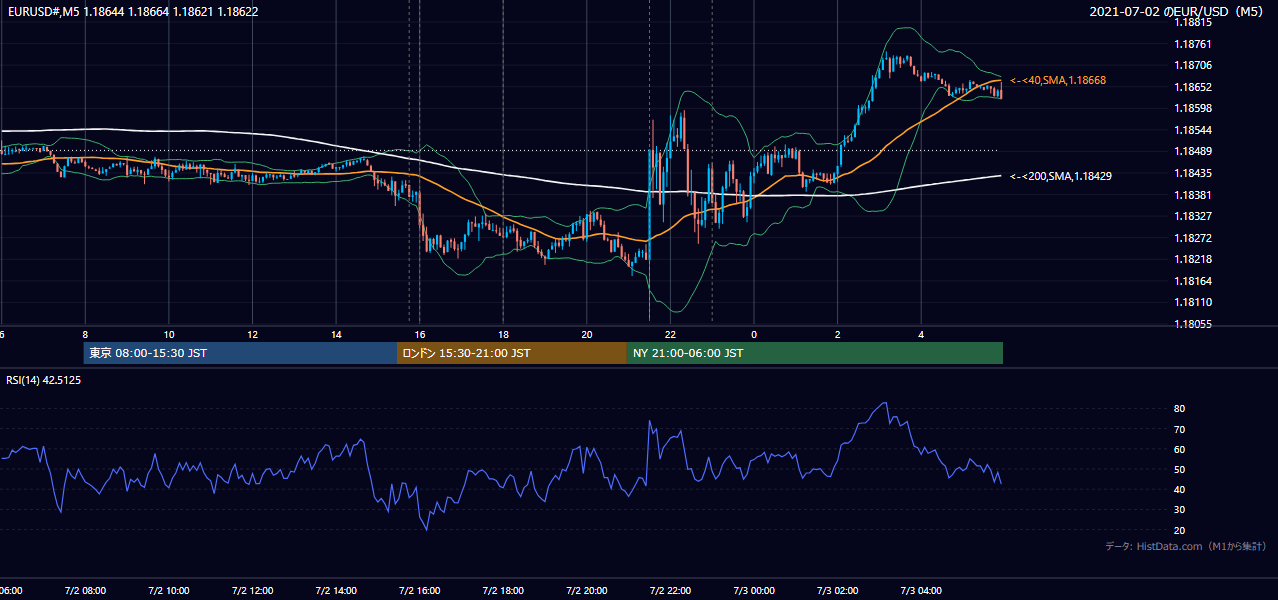This screenshot has height=600, width=1278.
Task: Click the 7/3 04:00 time label
Action: (921, 590)
